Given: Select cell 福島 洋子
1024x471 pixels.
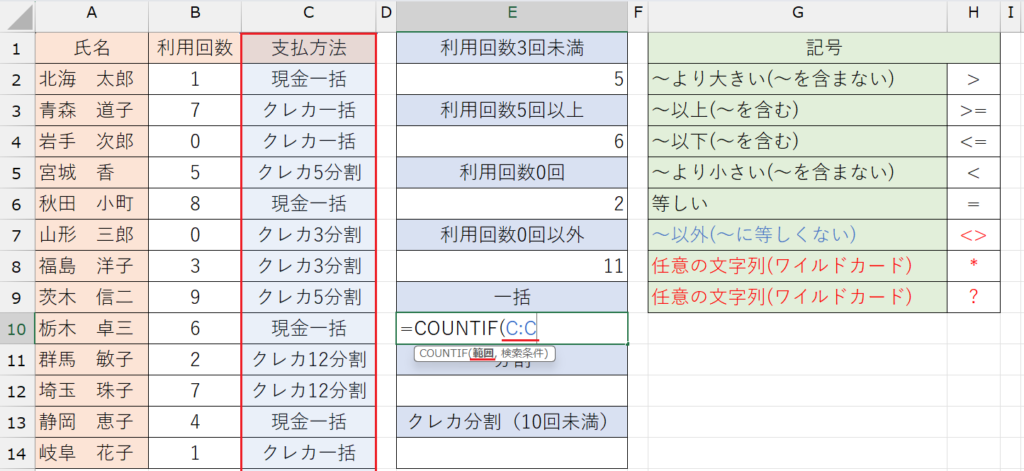Looking at the screenshot, I should [91, 266].
